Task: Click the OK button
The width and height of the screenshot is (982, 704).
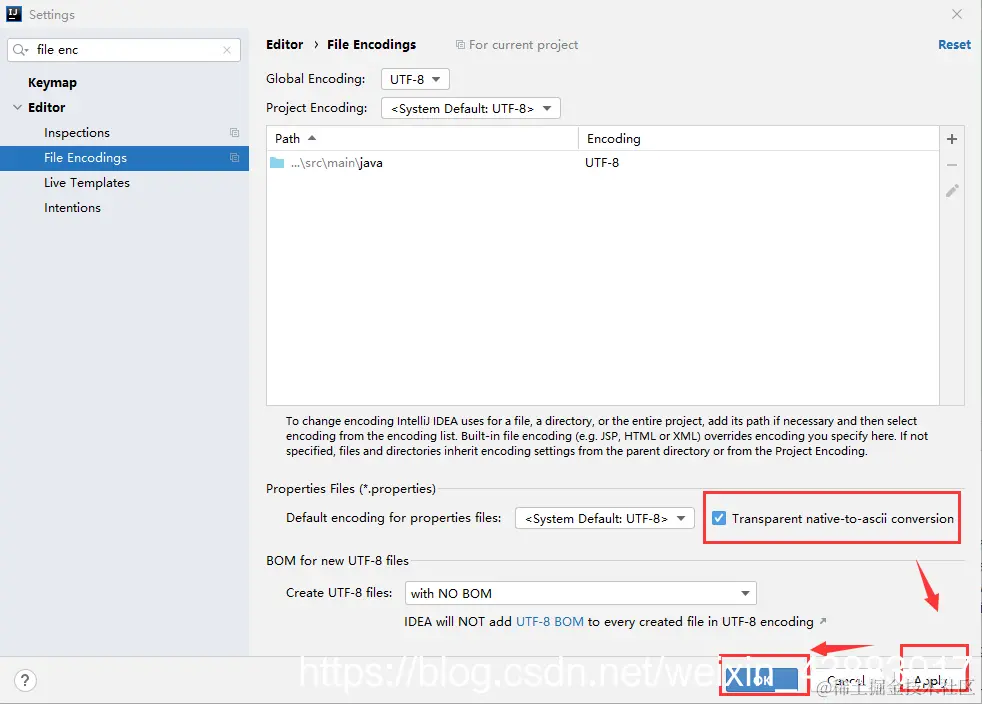Action: (x=762, y=679)
